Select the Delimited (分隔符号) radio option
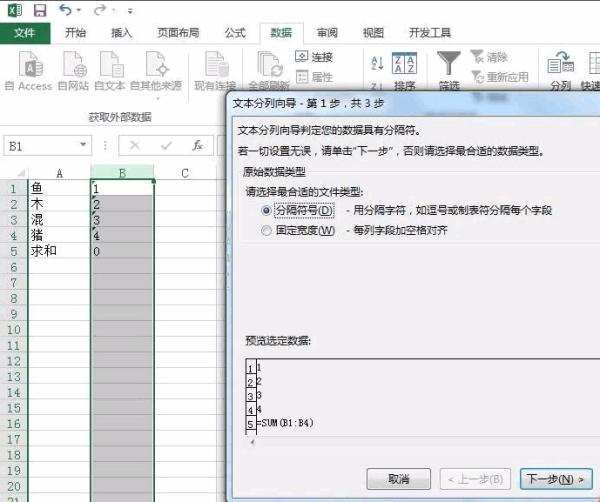This screenshot has height=502, width=600. tap(266, 211)
